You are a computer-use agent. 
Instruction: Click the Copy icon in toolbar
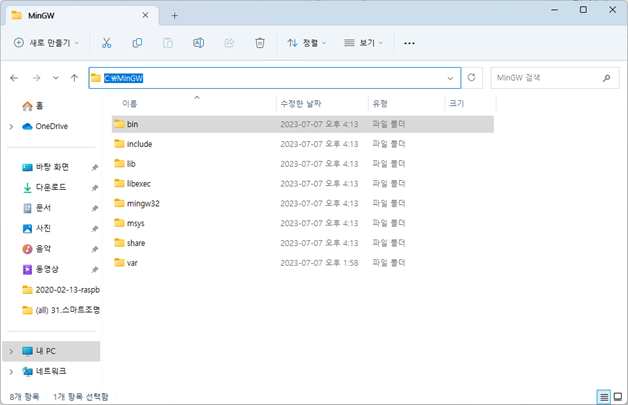click(137, 43)
